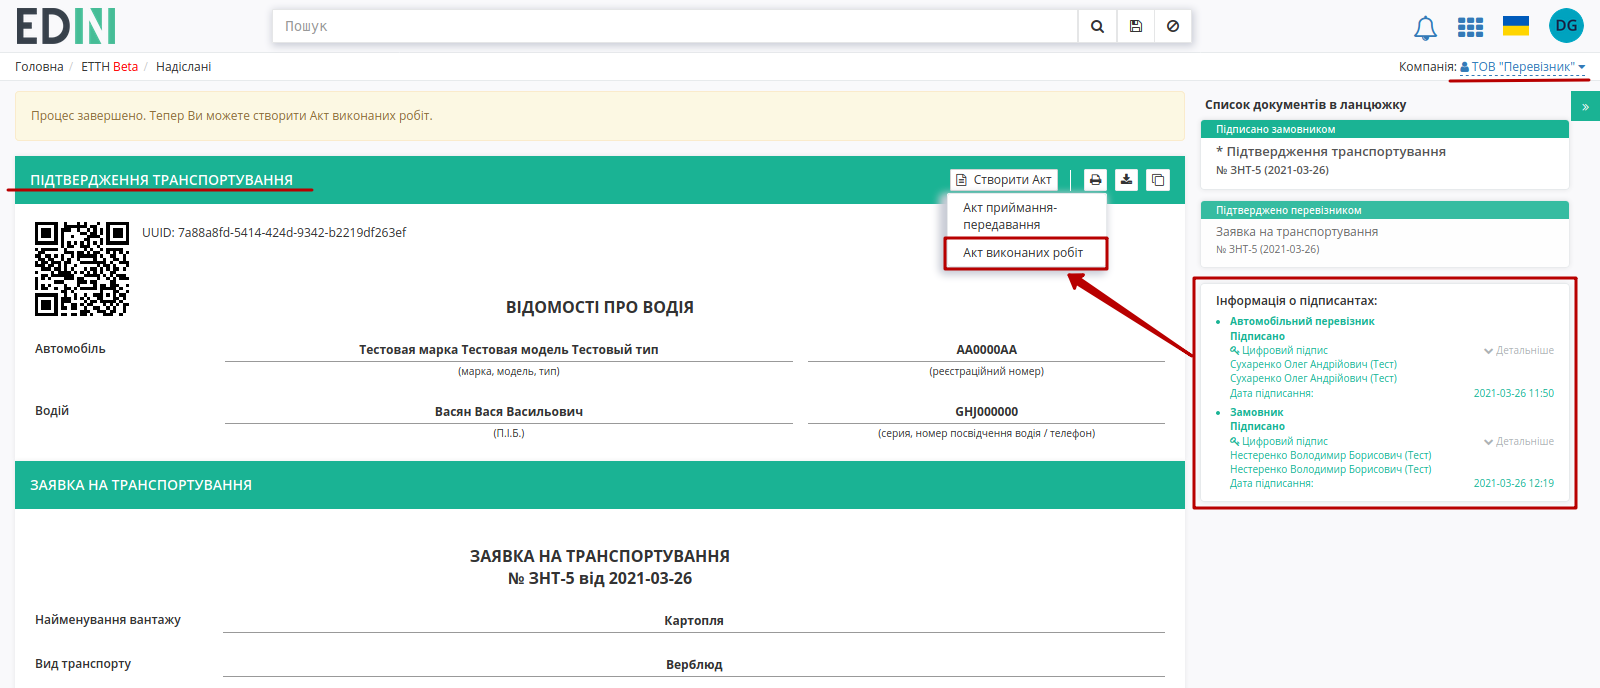Open the DG user avatar menu
The height and width of the screenshot is (688, 1600).
click(x=1566, y=26)
